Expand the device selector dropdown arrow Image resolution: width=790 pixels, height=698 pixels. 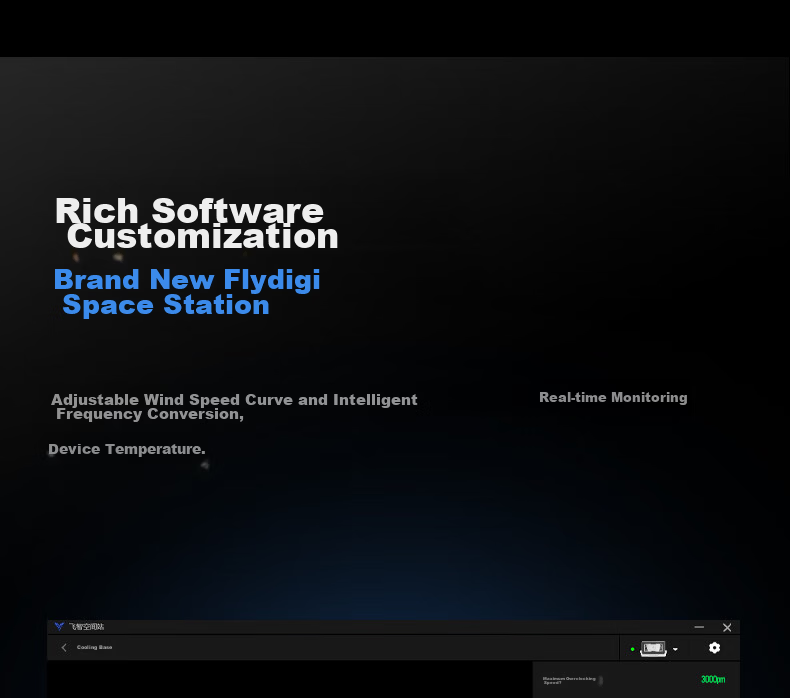tap(675, 649)
